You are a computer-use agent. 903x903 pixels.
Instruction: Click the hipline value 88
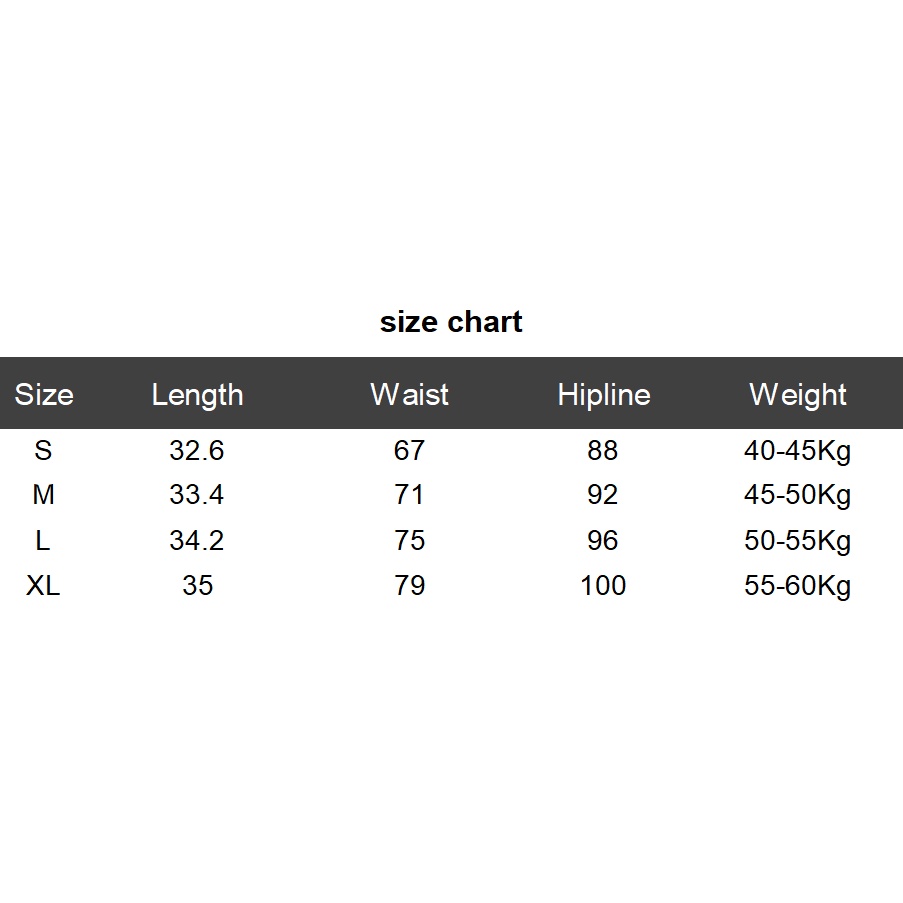click(603, 450)
